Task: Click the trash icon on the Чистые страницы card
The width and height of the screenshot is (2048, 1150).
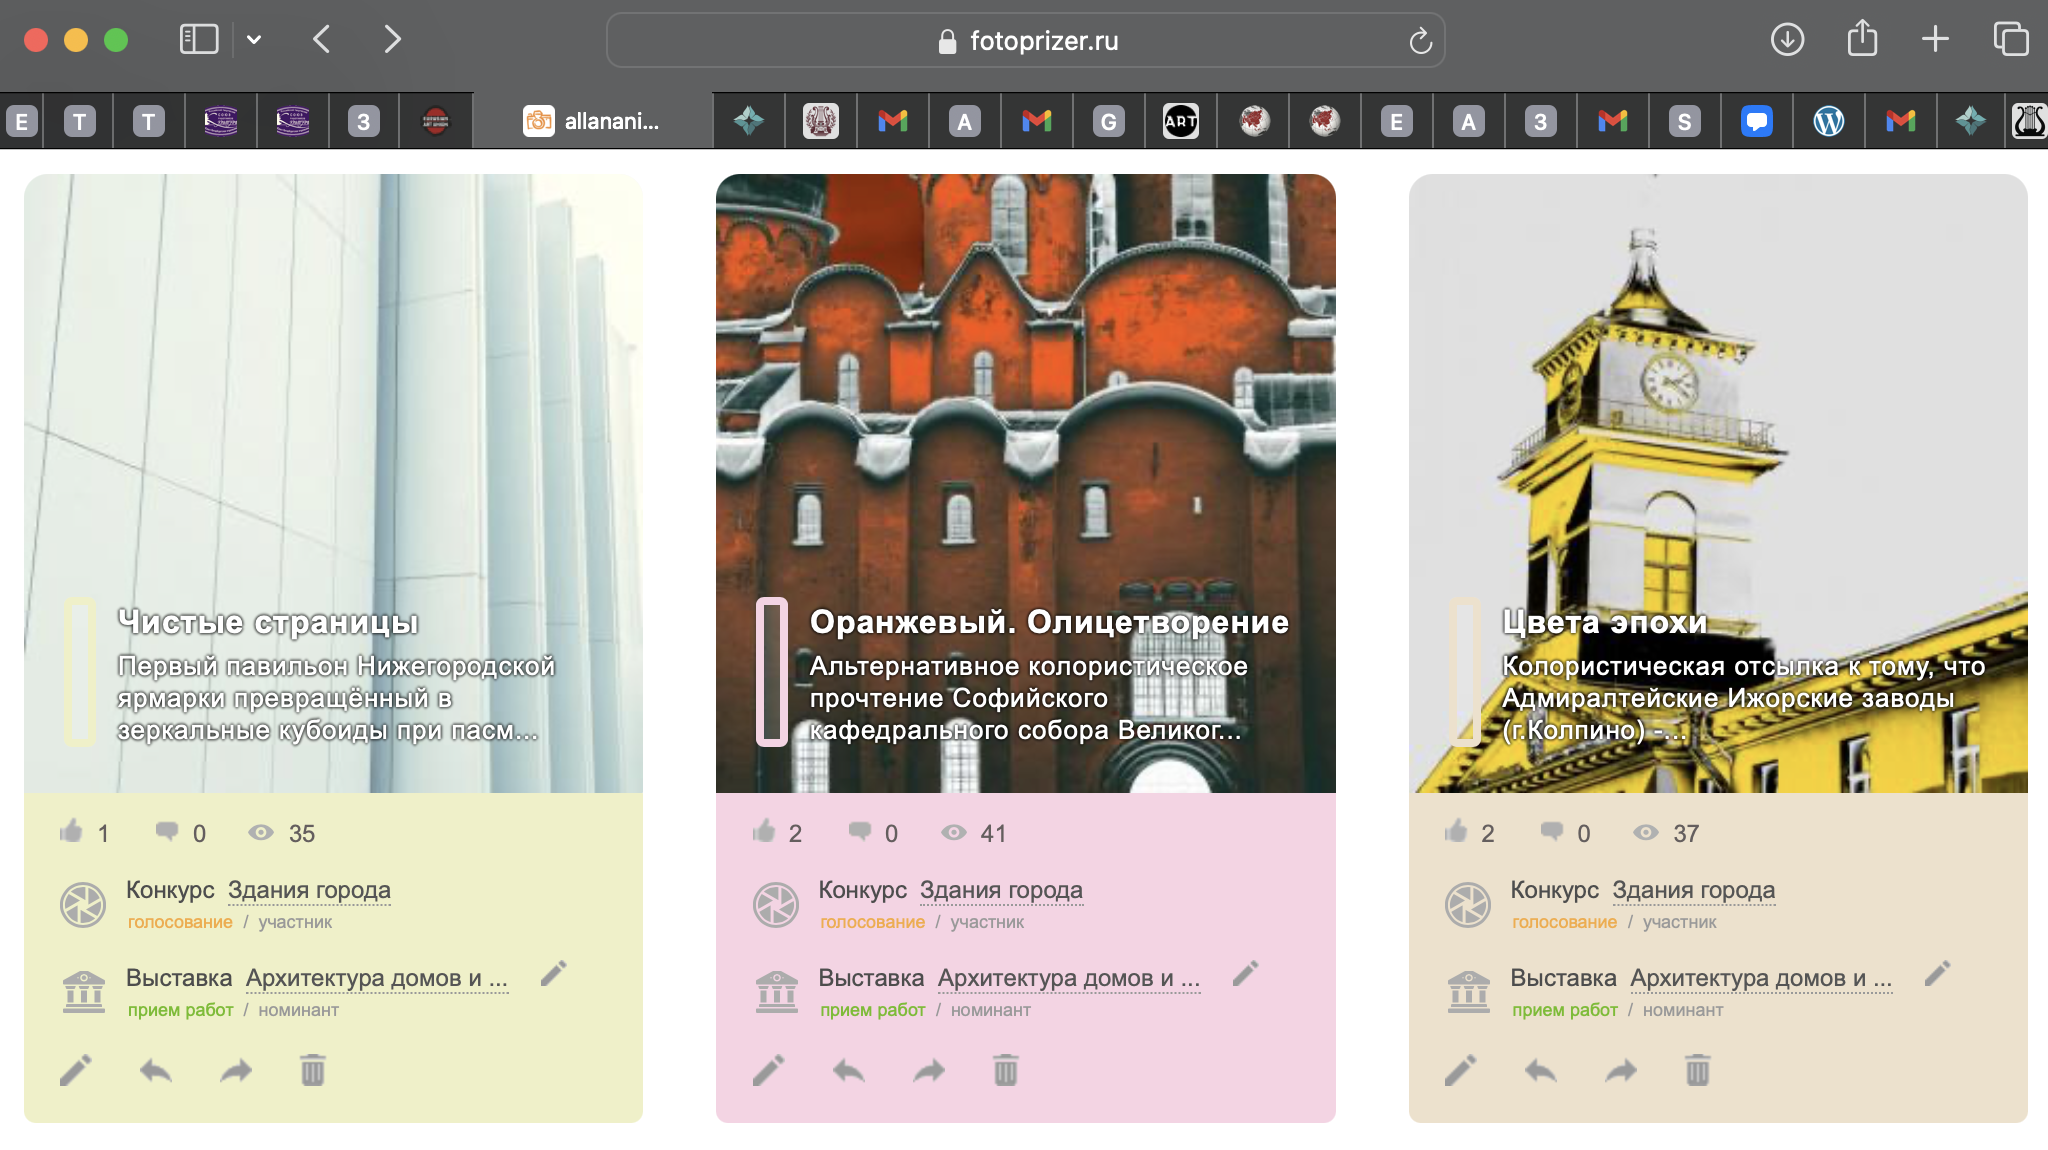Action: (x=313, y=1070)
